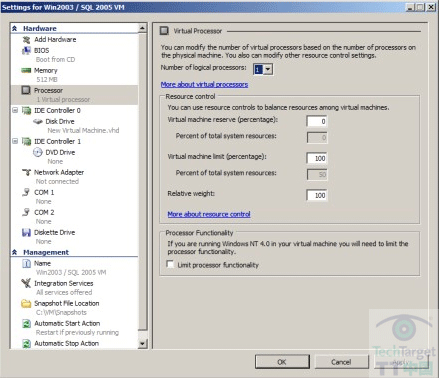Open More about virtual processors link
This screenshot has height=378, width=439.
(x=204, y=84)
